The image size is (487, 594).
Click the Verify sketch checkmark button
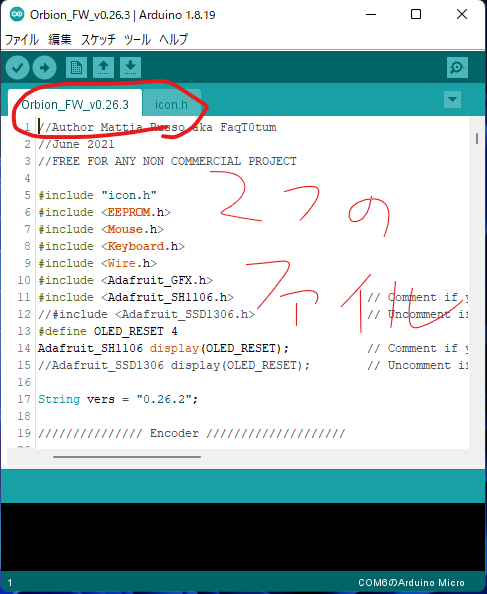[x=17, y=68]
